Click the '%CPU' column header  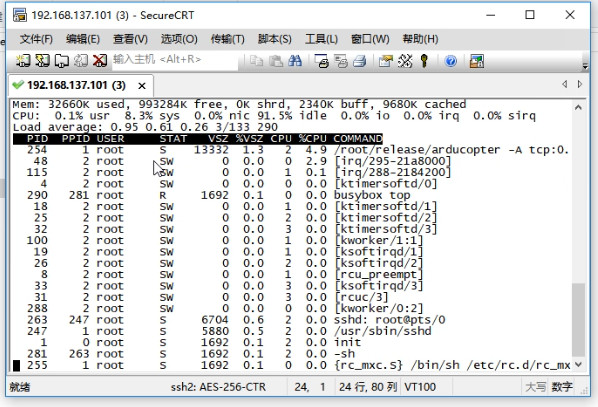click(312, 138)
